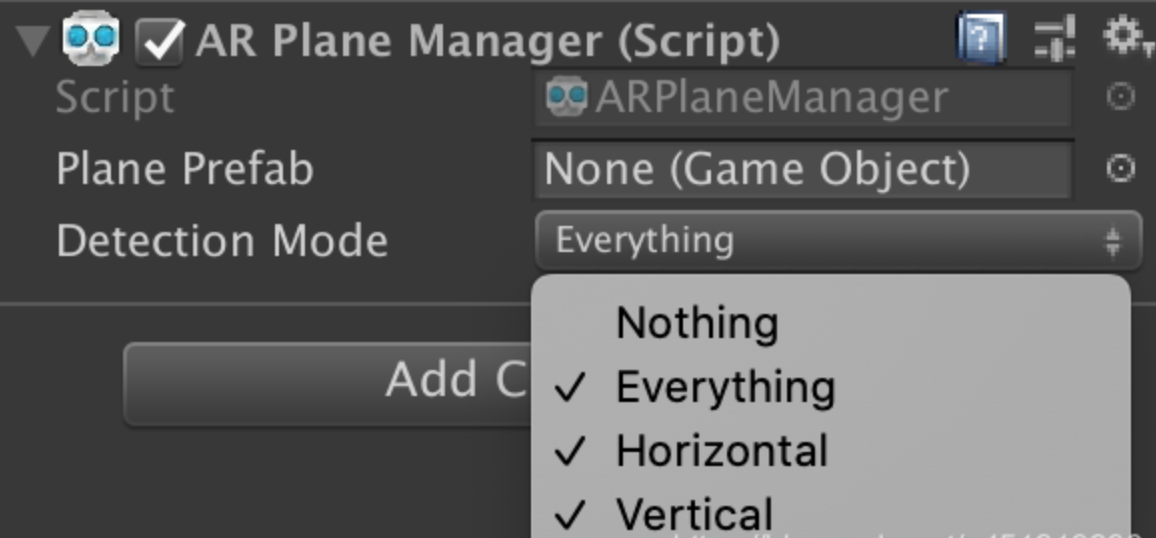Open the Script field object picker circle
Viewport: 1156px width, 538px height.
pyautogui.click(x=1120, y=97)
